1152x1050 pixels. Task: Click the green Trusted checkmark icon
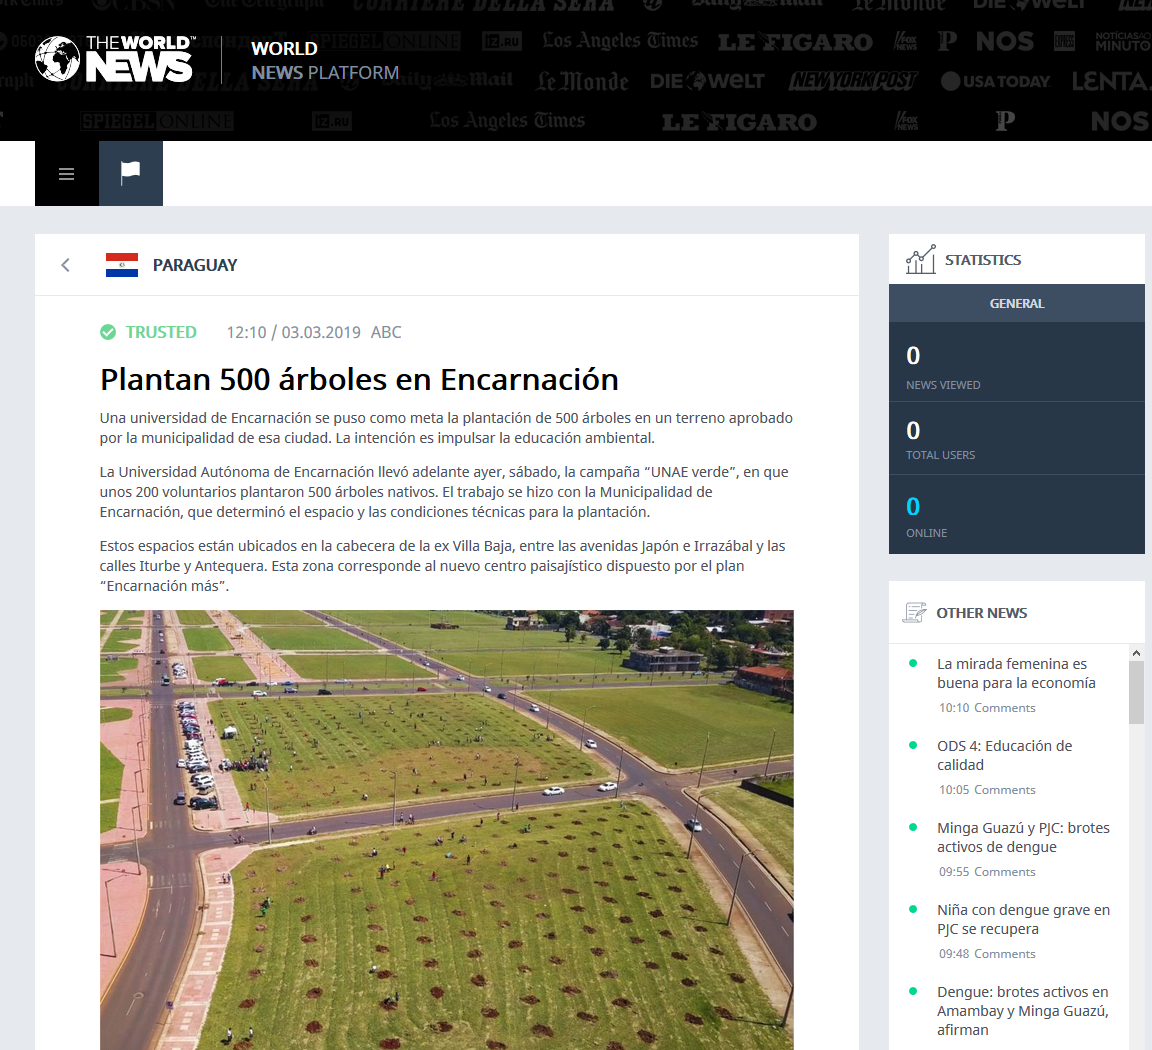[108, 332]
